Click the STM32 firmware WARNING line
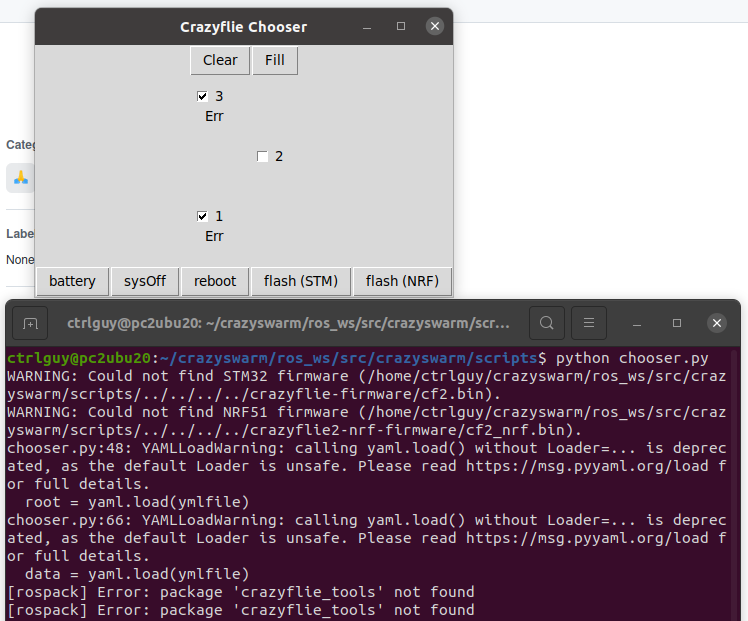Viewport: 748px width, 621px height. tap(366, 385)
